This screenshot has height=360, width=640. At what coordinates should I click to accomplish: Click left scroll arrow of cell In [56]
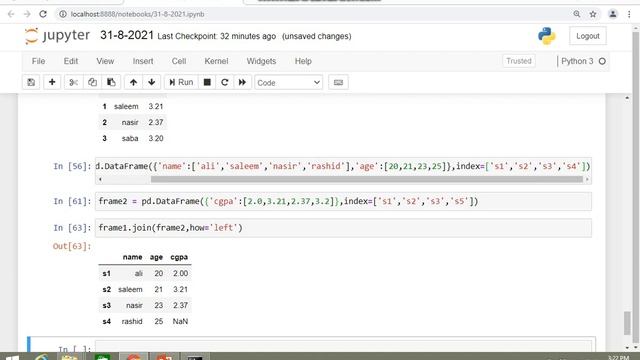pyautogui.click(x=100, y=179)
